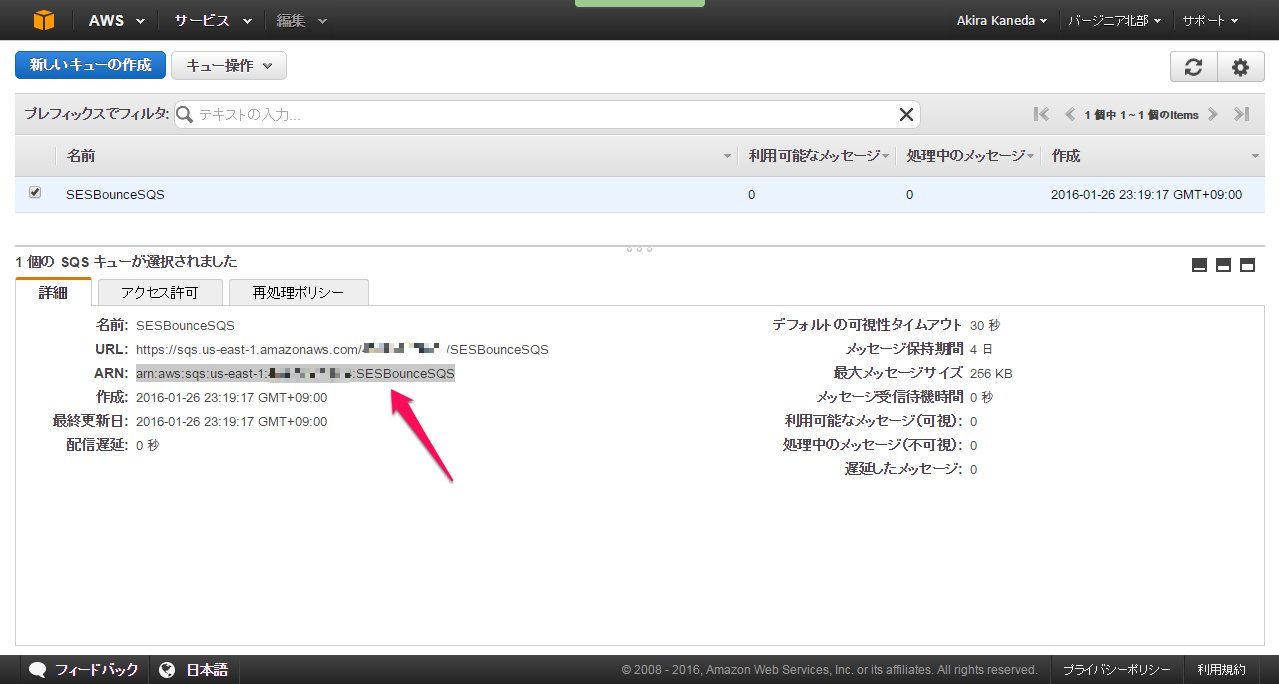The image size is (1279, 684).
Task: Click the feedback speech bubble icon
Action: [38, 670]
